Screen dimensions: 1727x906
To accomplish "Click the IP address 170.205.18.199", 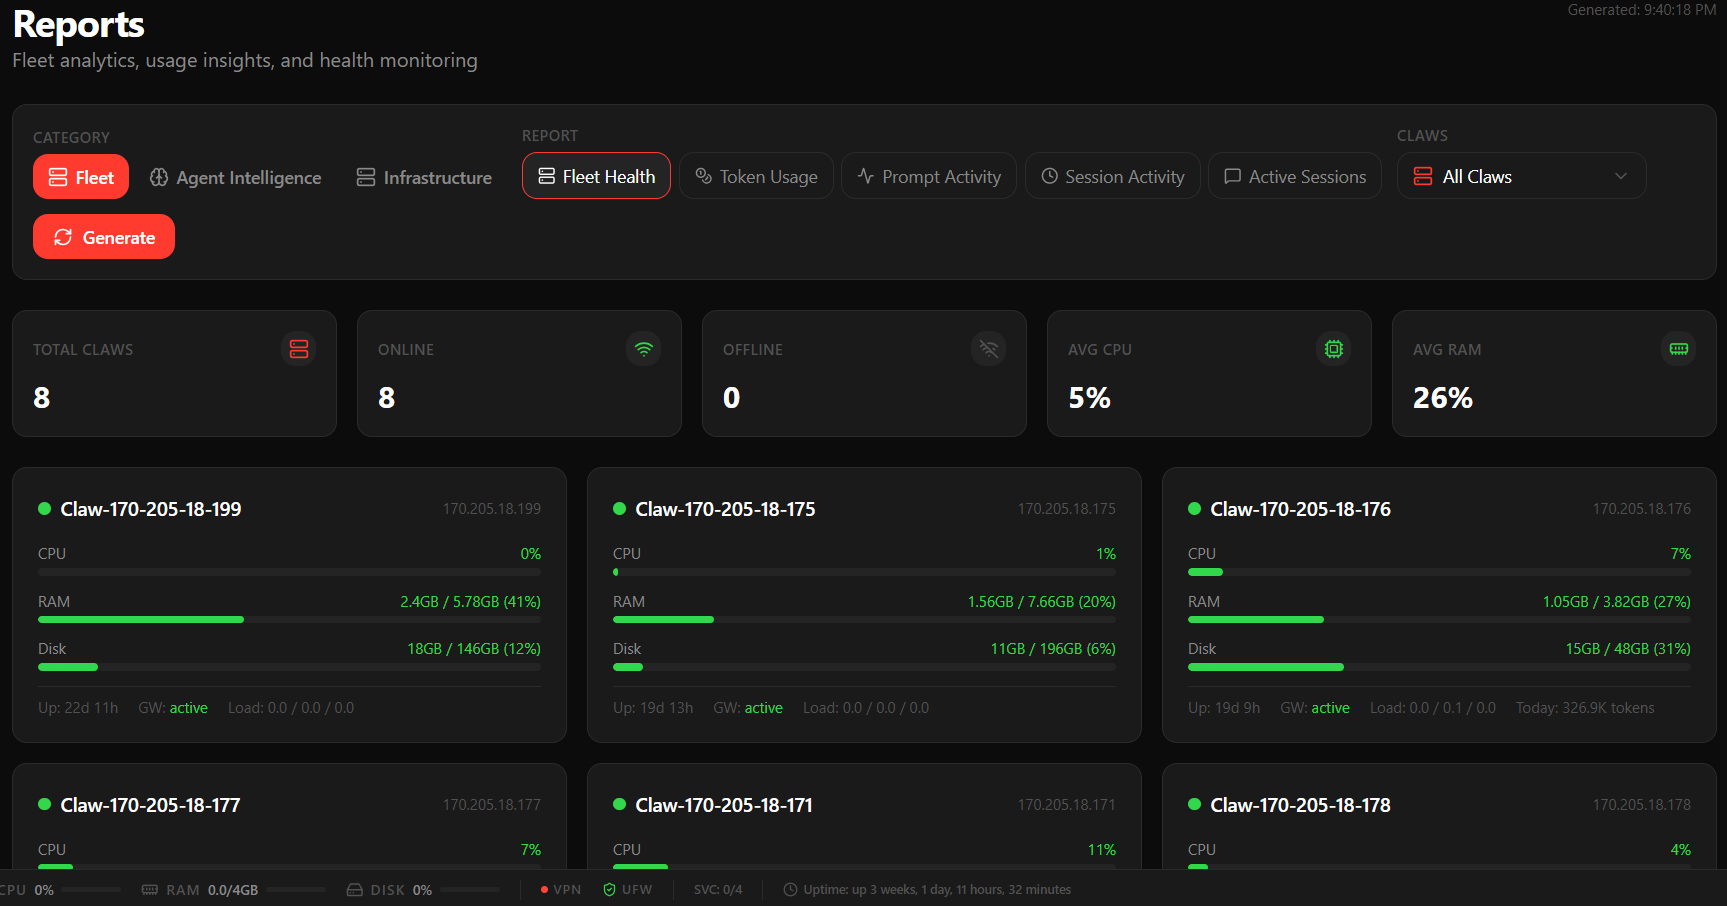I will pos(492,509).
